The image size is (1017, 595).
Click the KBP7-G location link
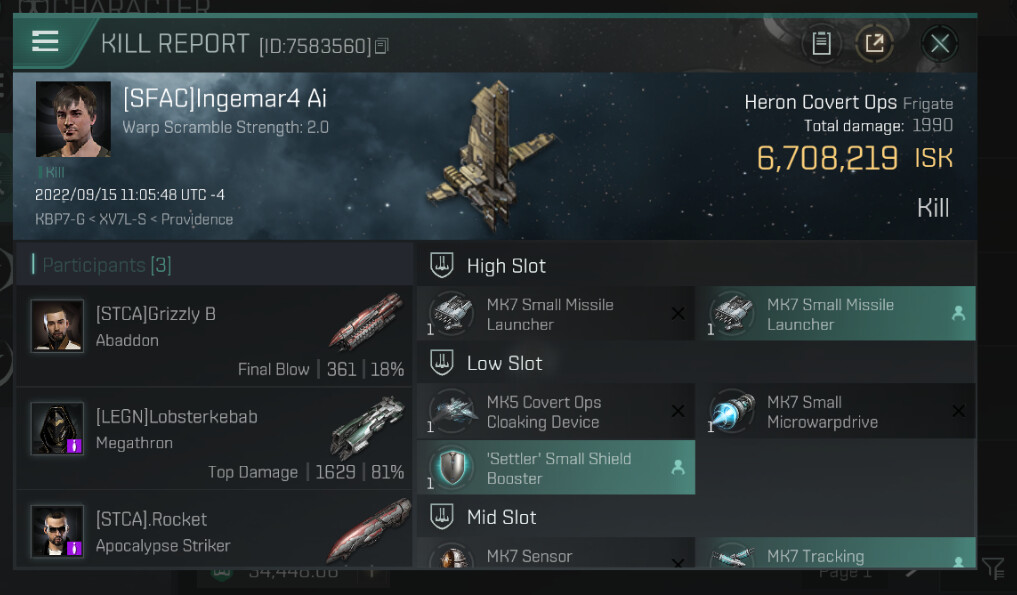coord(59,219)
